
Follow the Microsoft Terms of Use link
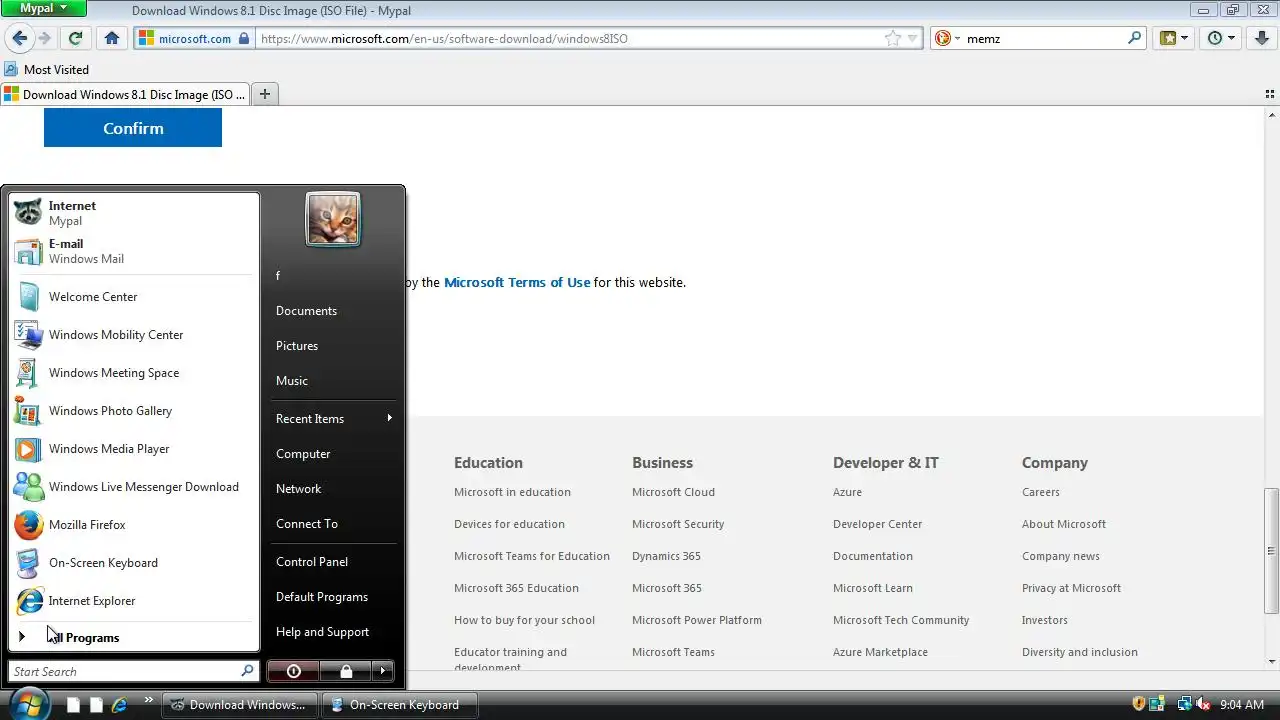[x=517, y=282]
